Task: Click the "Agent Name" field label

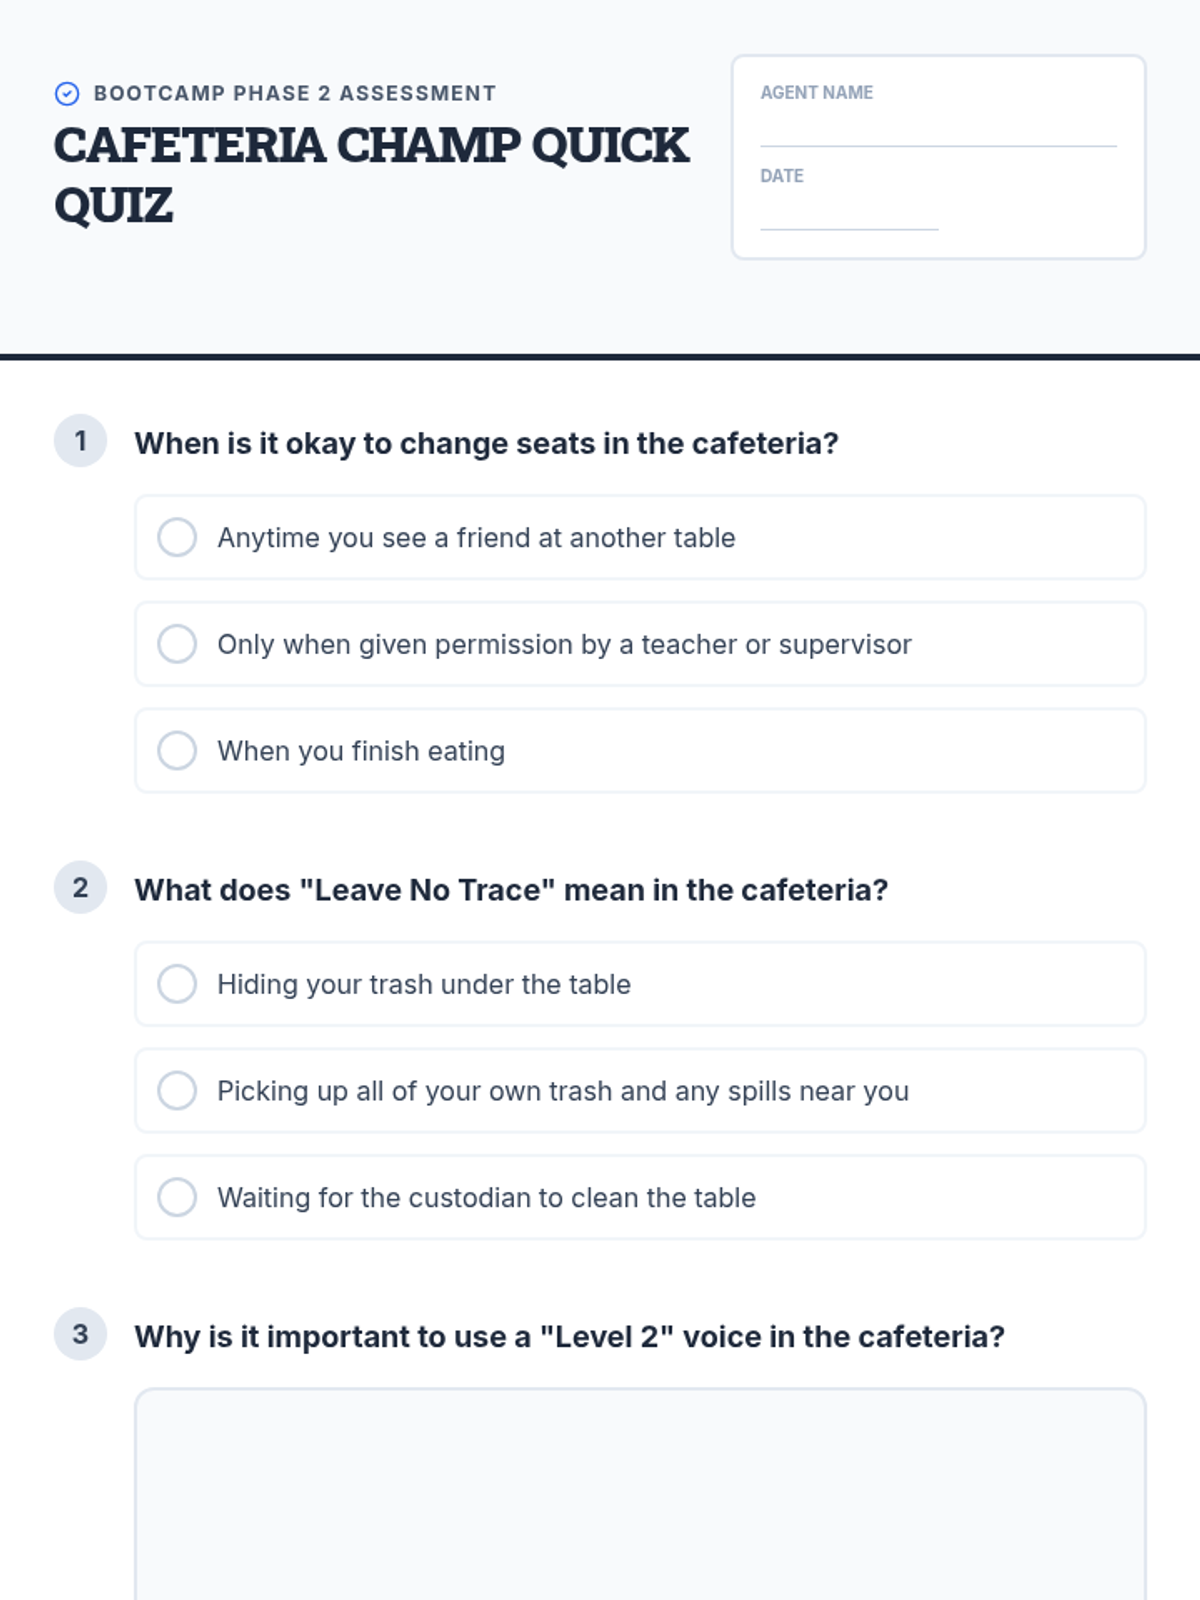Action: point(816,93)
